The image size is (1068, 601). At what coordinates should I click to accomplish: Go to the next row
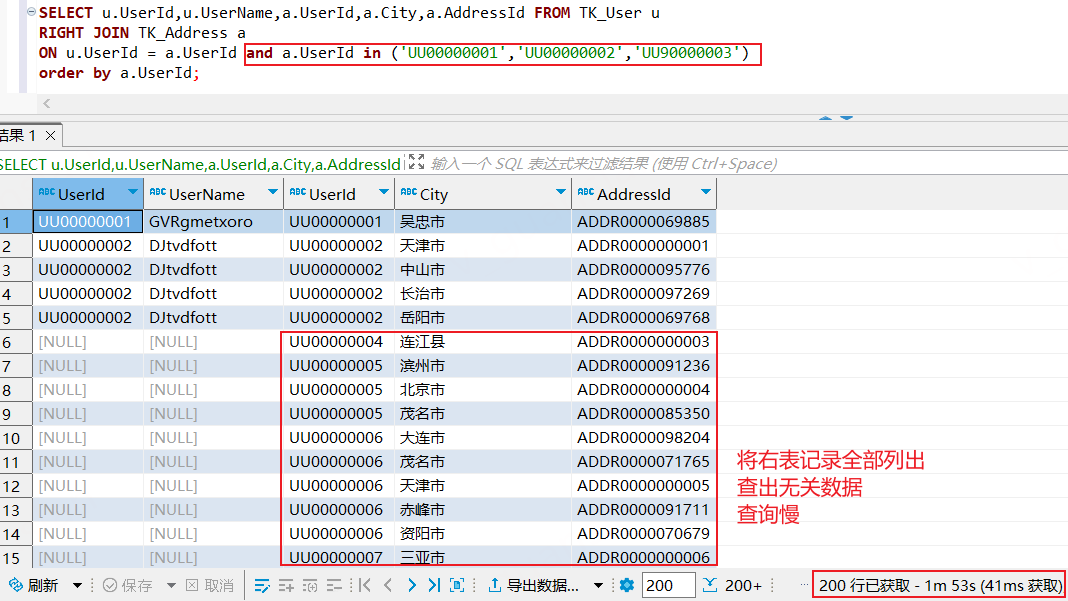point(411,585)
